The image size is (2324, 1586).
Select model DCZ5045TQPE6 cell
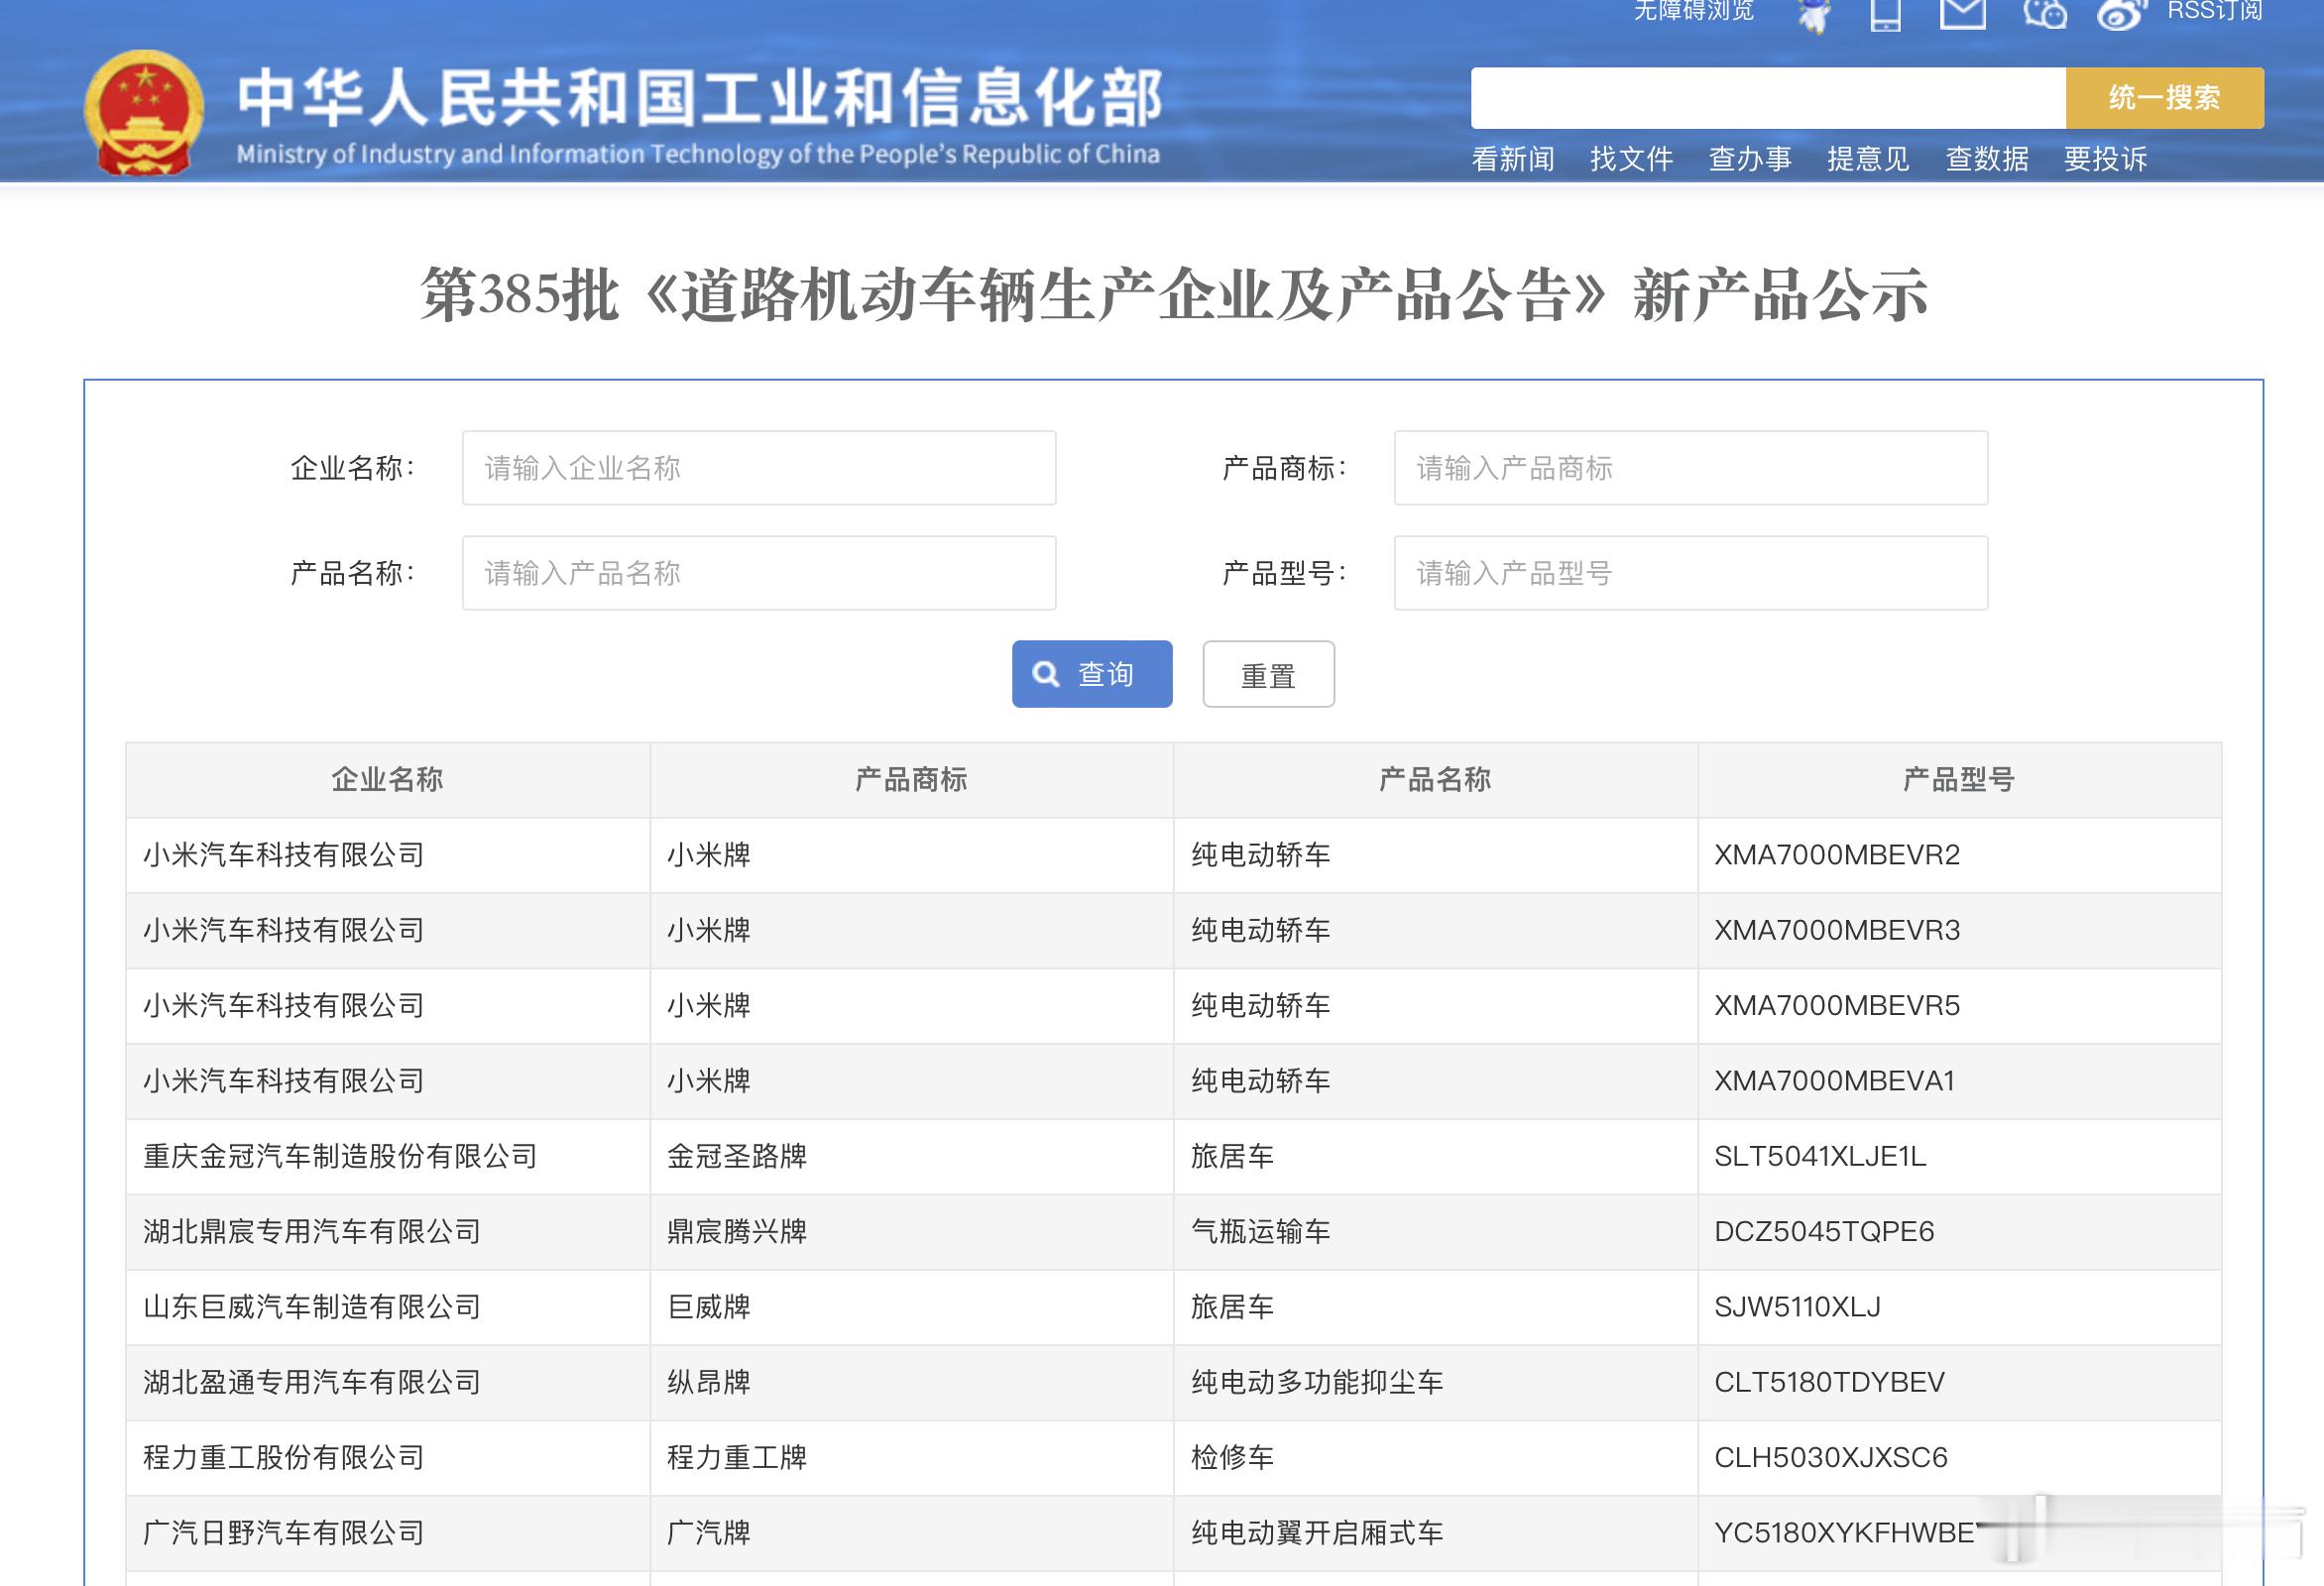point(1958,1231)
